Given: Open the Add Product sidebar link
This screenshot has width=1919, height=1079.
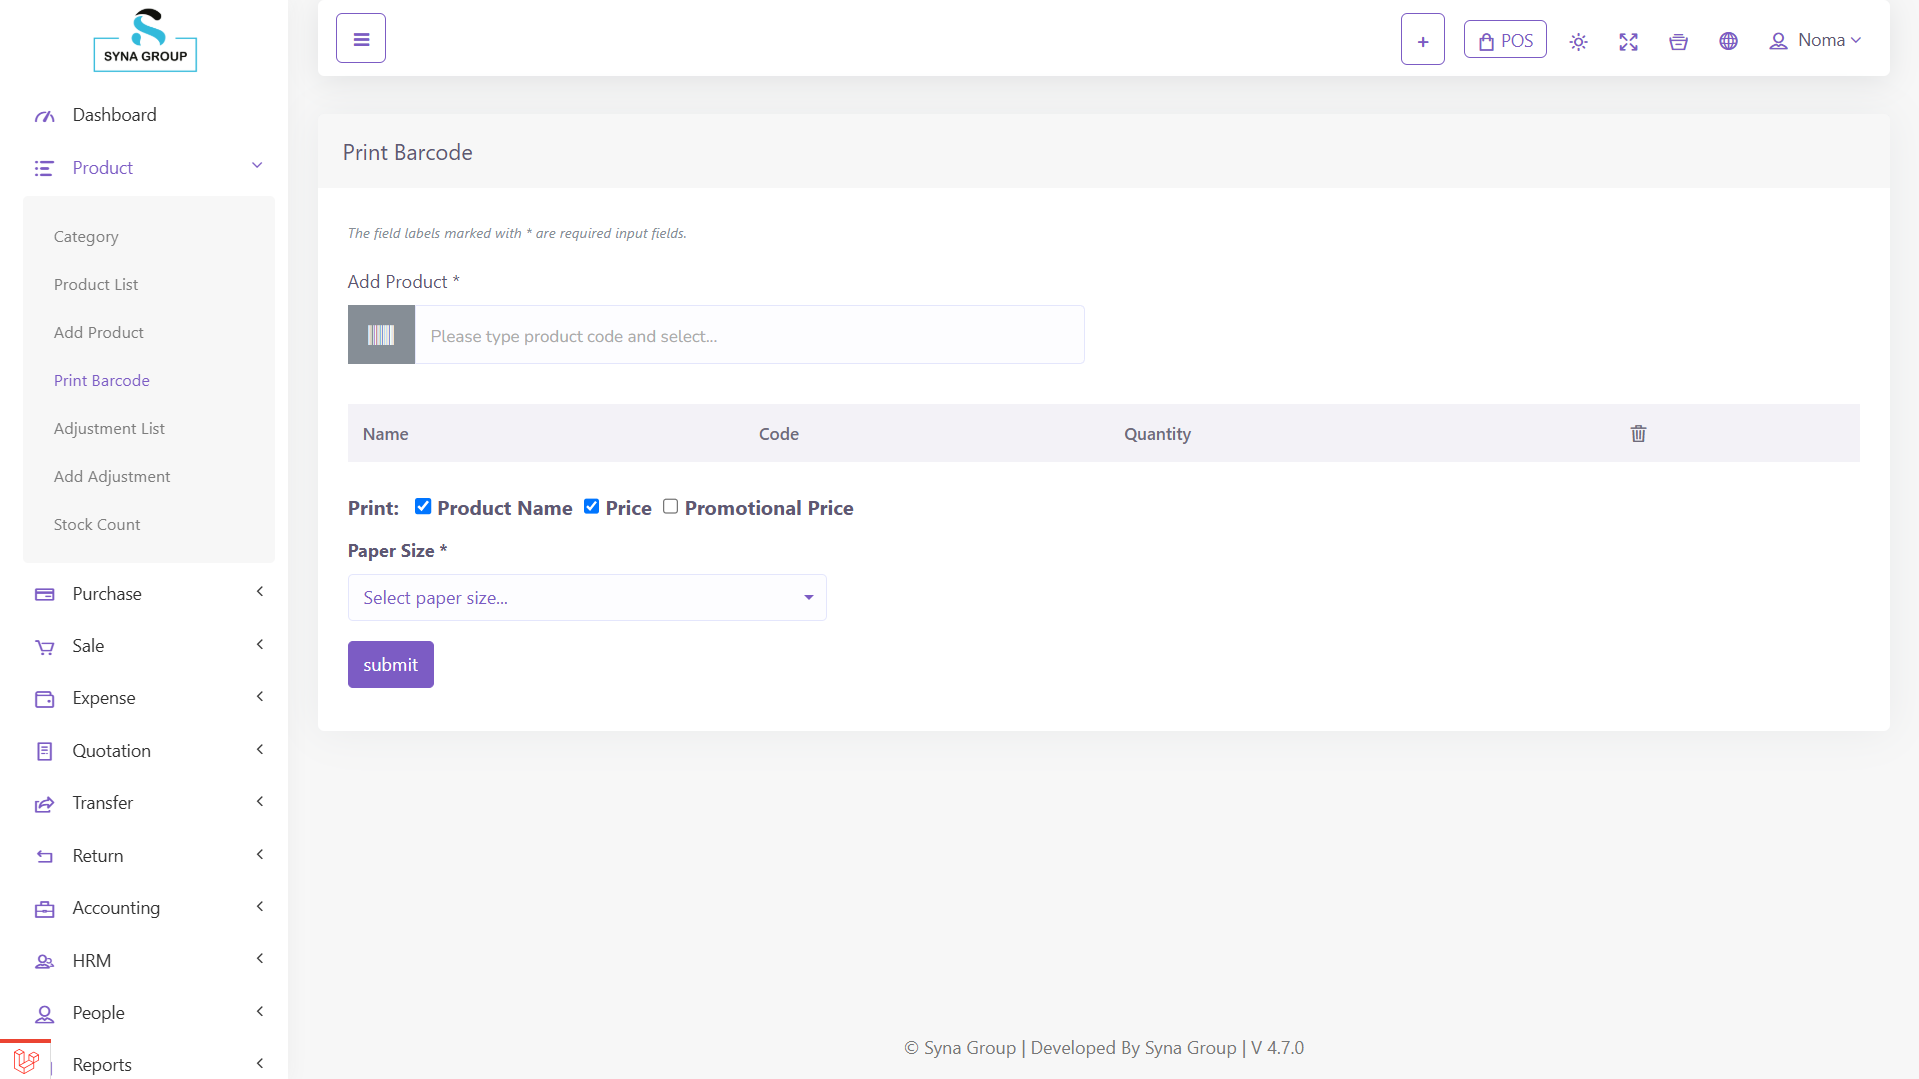Looking at the screenshot, I should click(99, 332).
